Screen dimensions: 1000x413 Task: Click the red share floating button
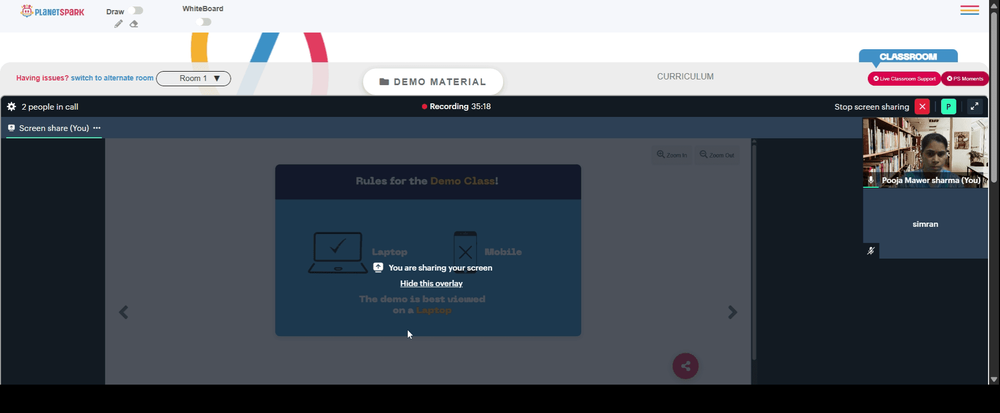(686, 366)
